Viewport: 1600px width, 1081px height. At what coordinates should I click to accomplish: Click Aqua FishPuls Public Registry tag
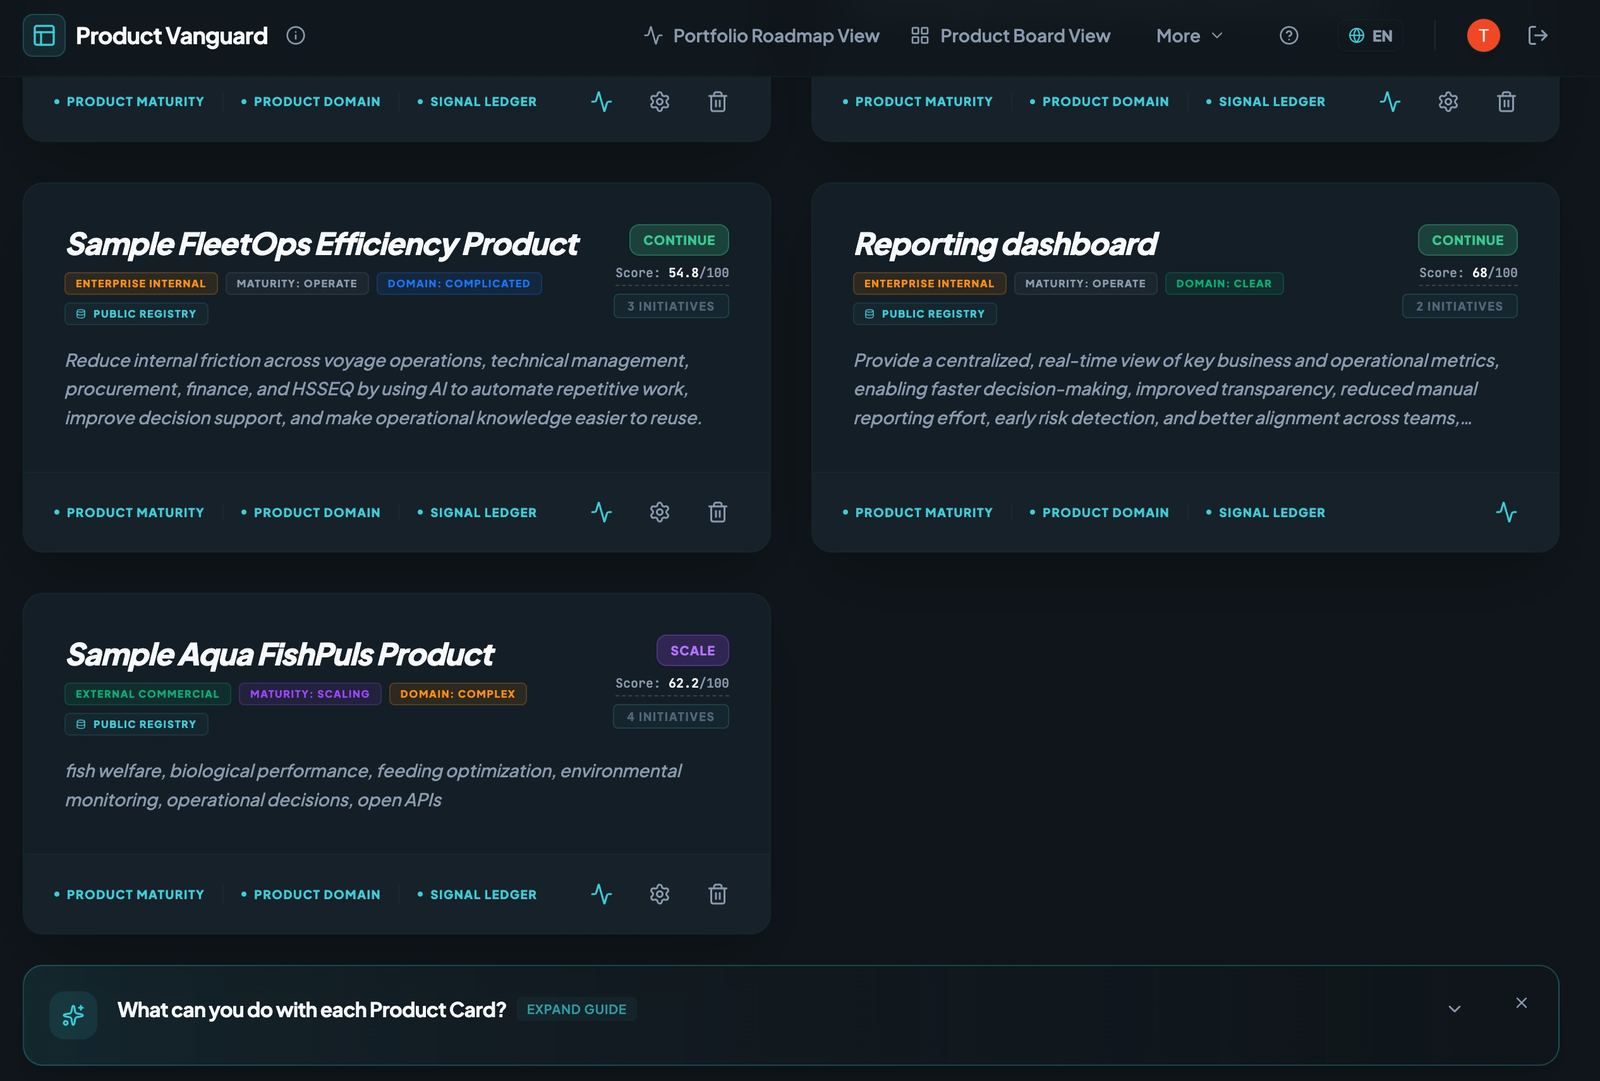click(x=137, y=724)
